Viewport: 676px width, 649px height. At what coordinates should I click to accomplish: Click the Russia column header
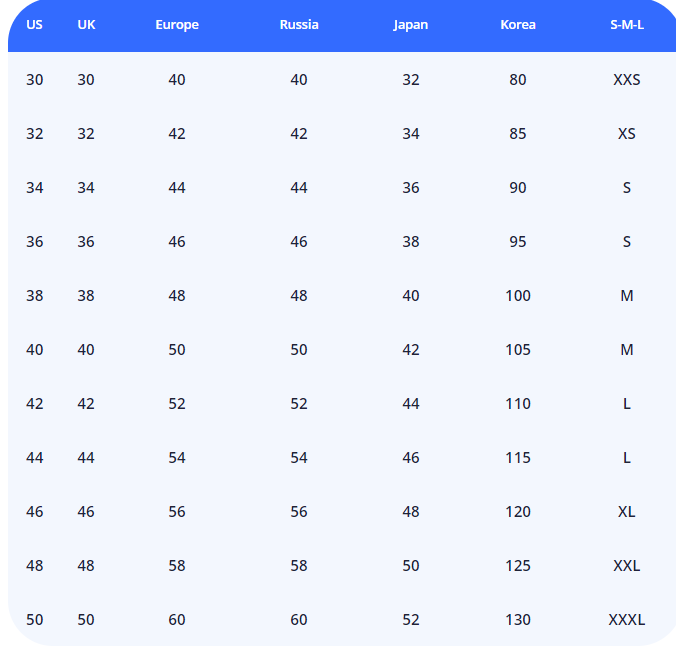(x=299, y=25)
